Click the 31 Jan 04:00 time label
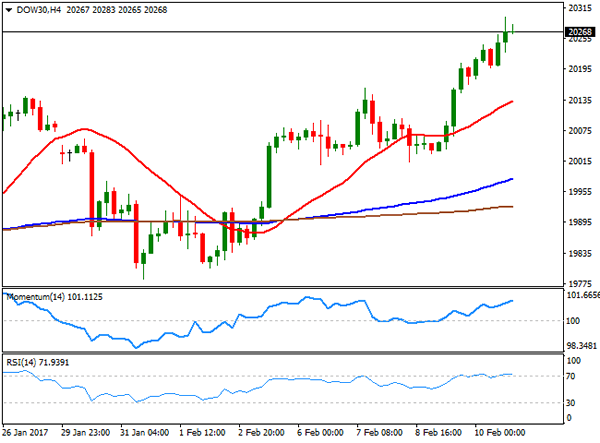 (145, 433)
